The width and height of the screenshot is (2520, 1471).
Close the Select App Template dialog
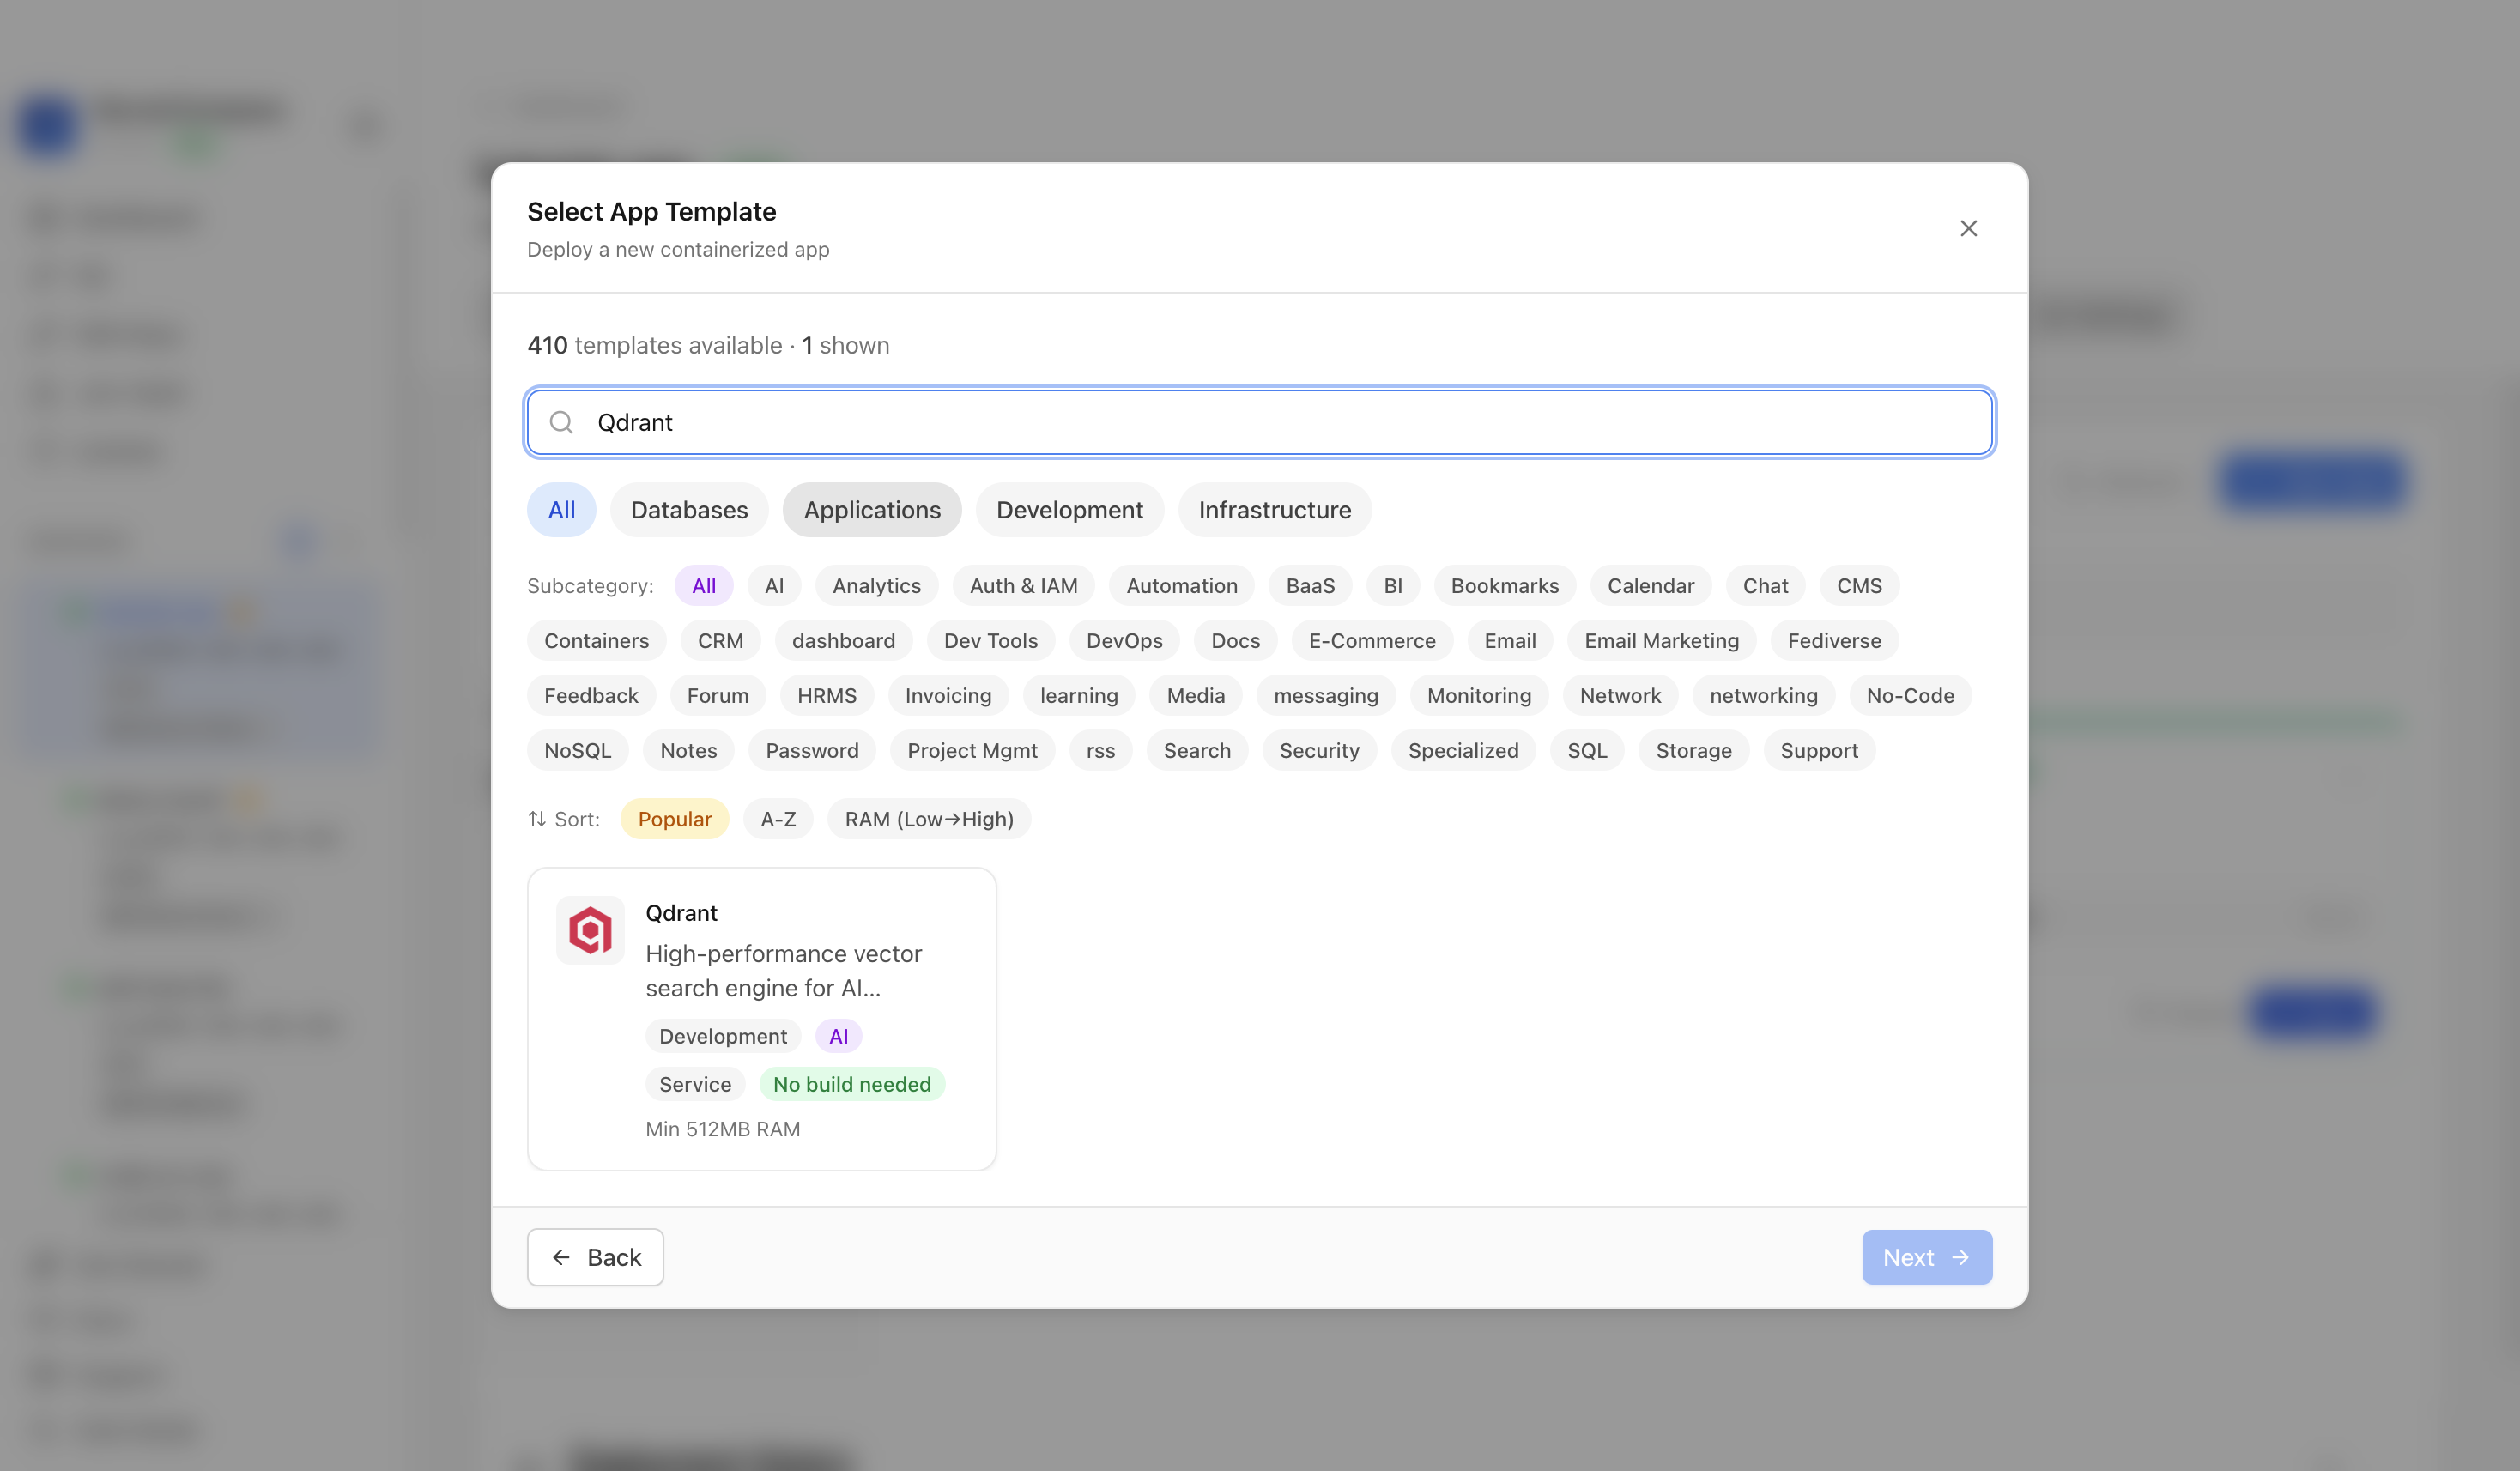pos(1968,228)
